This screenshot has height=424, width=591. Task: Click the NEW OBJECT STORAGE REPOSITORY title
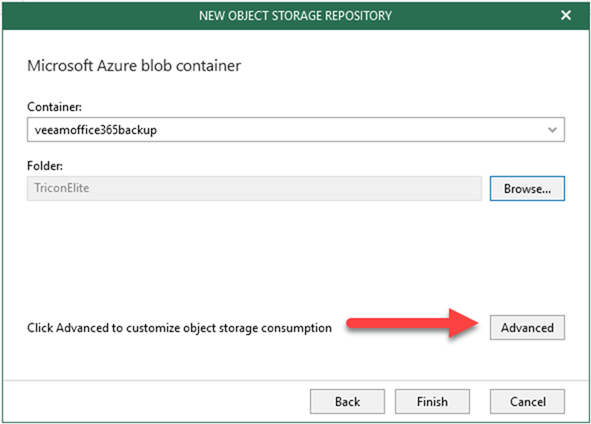pyautogui.click(x=296, y=16)
